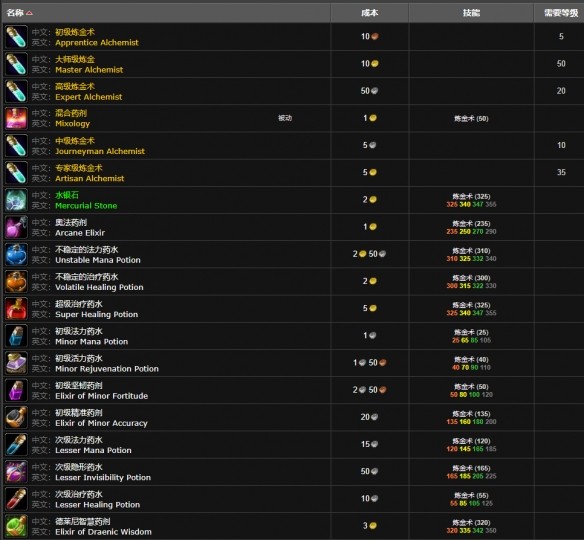
Task: Sort by the 成本 cost column header
Action: click(369, 13)
